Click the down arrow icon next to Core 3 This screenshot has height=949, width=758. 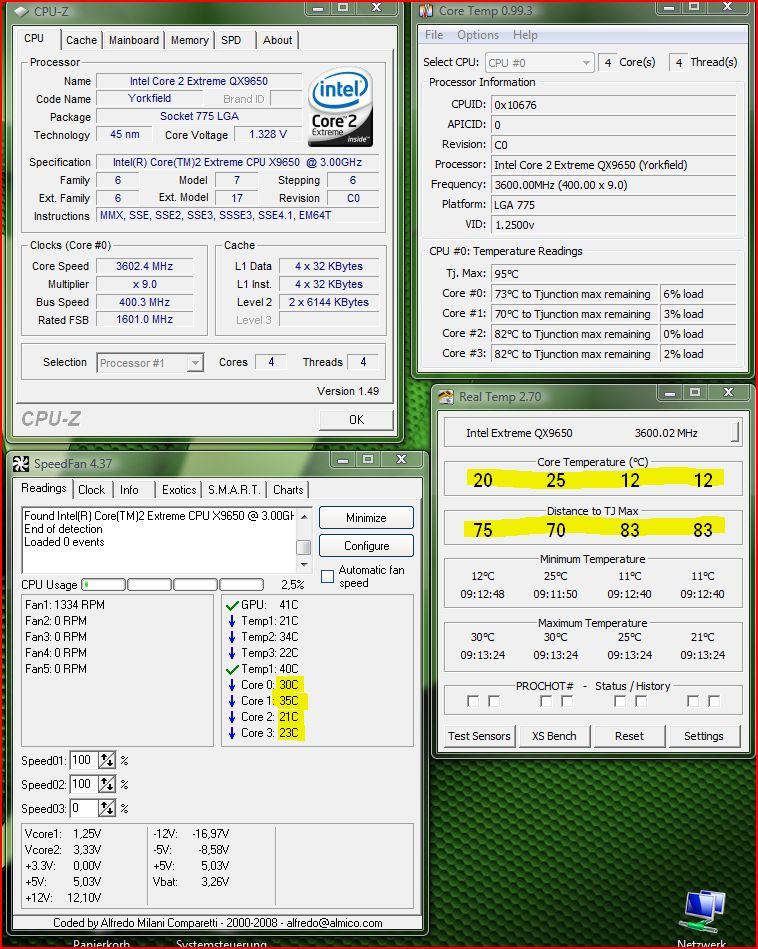coord(232,733)
